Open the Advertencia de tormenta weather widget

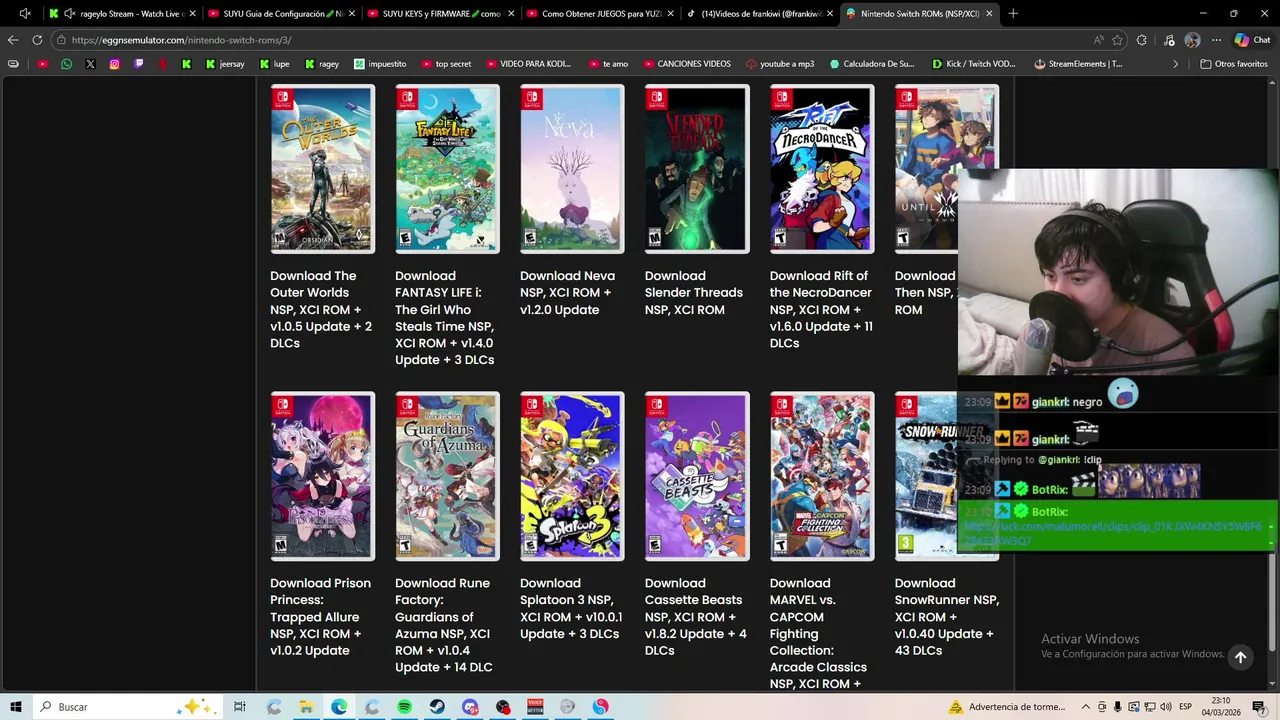(x=1007, y=707)
